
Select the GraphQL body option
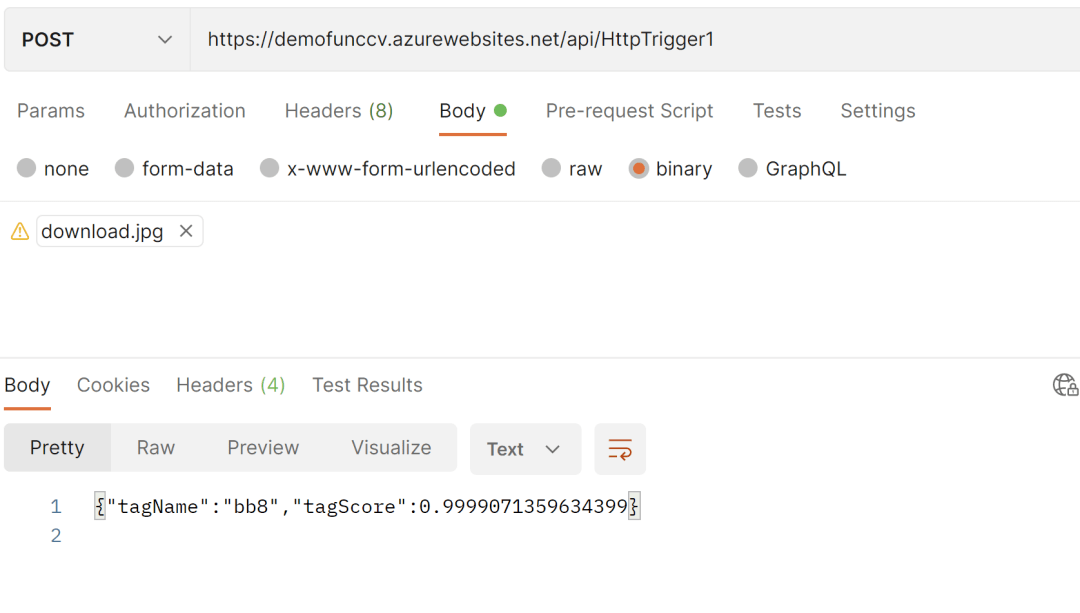[x=748, y=169]
